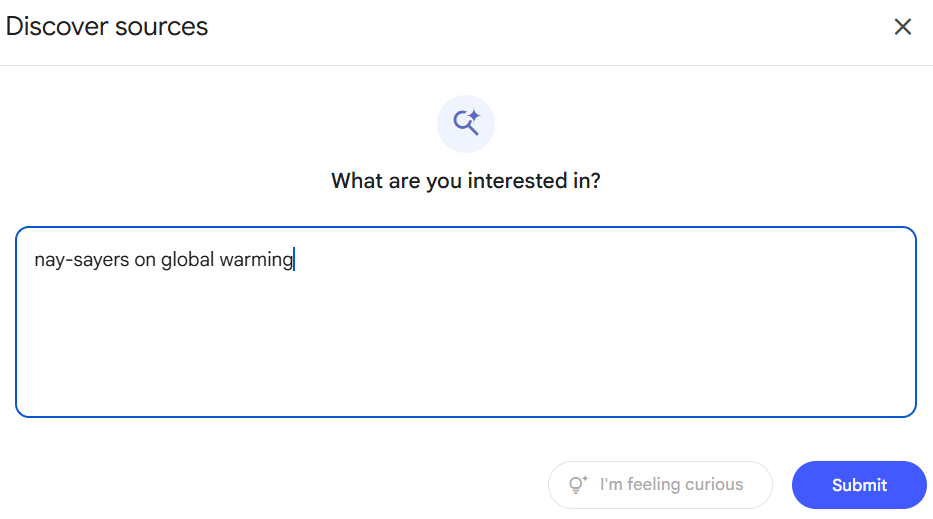Image resolution: width=933 pixels, height=519 pixels.
Task: Click the circular background behind the search icon
Action: coord(466,124)
